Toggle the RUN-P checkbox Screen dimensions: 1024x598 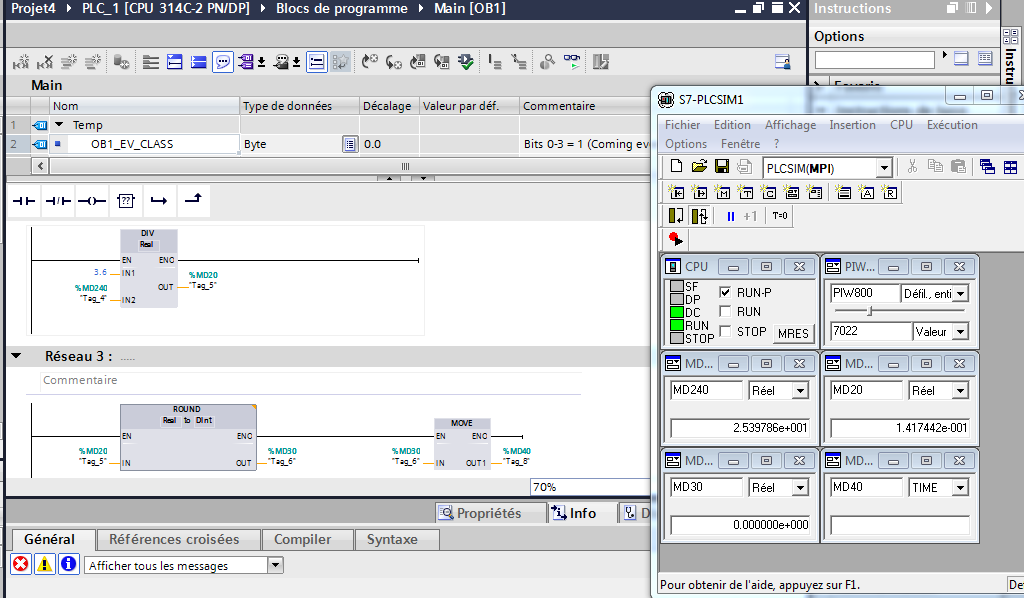click(x=726, y=293)
